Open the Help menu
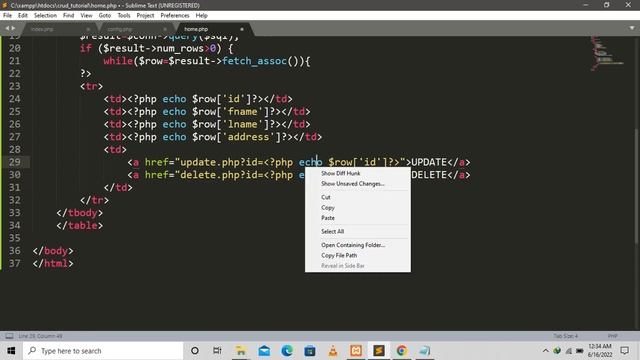The width and height of the screenshot is (640, 360). [x=201, y=16]
